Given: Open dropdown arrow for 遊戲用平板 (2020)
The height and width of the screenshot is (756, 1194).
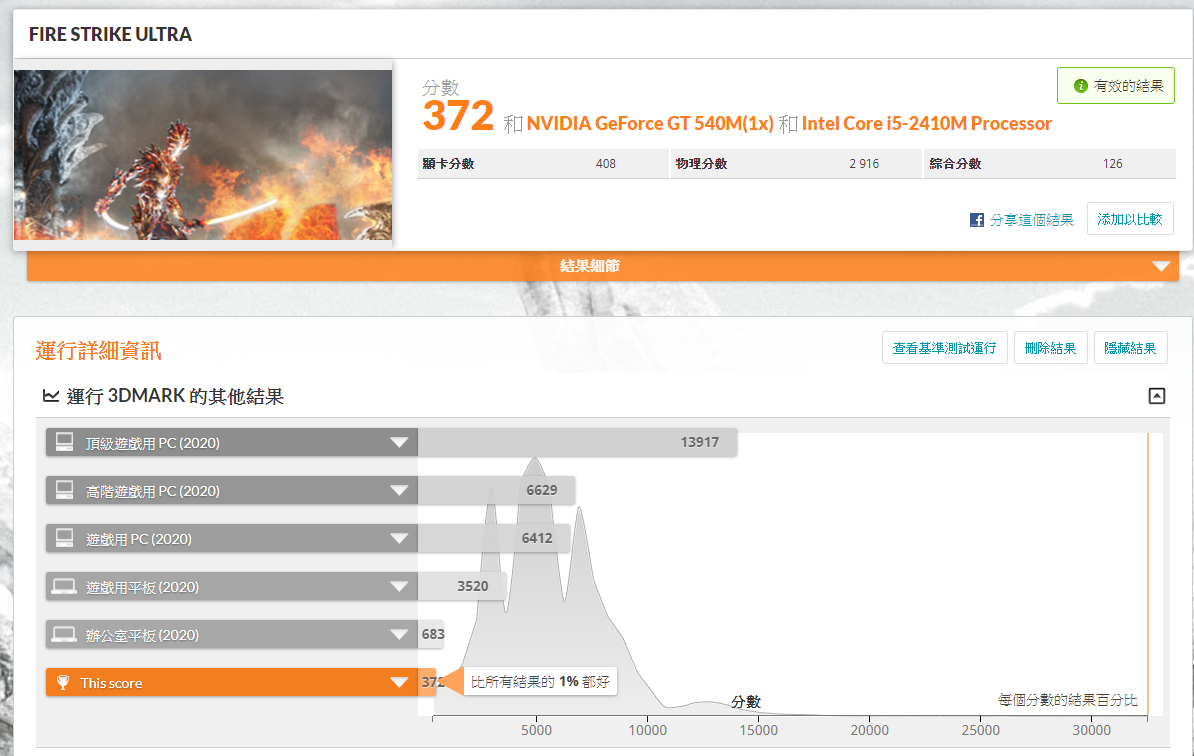Looking at the screenshot, I should [x=399, y=586].
